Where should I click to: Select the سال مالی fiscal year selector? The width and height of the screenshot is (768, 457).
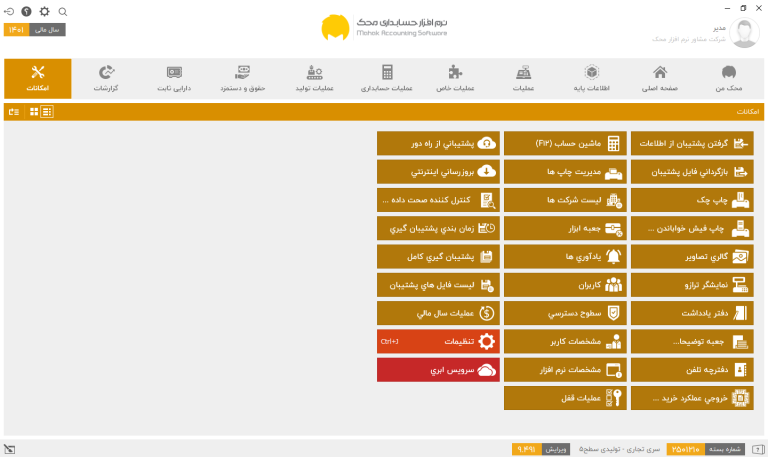click(x=35, y=30)
